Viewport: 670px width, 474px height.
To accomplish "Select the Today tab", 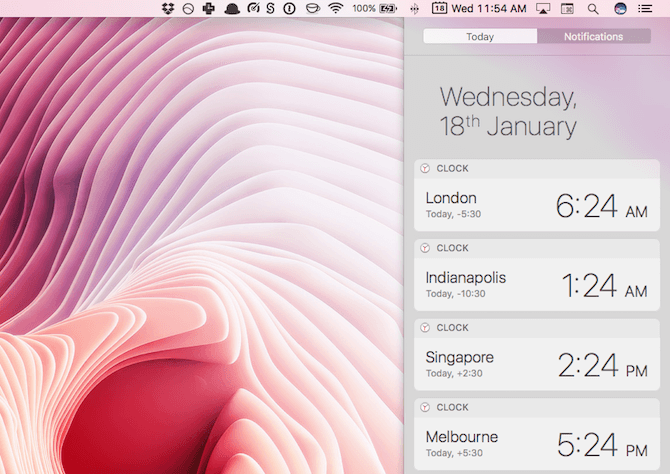I will coord(480,37).
